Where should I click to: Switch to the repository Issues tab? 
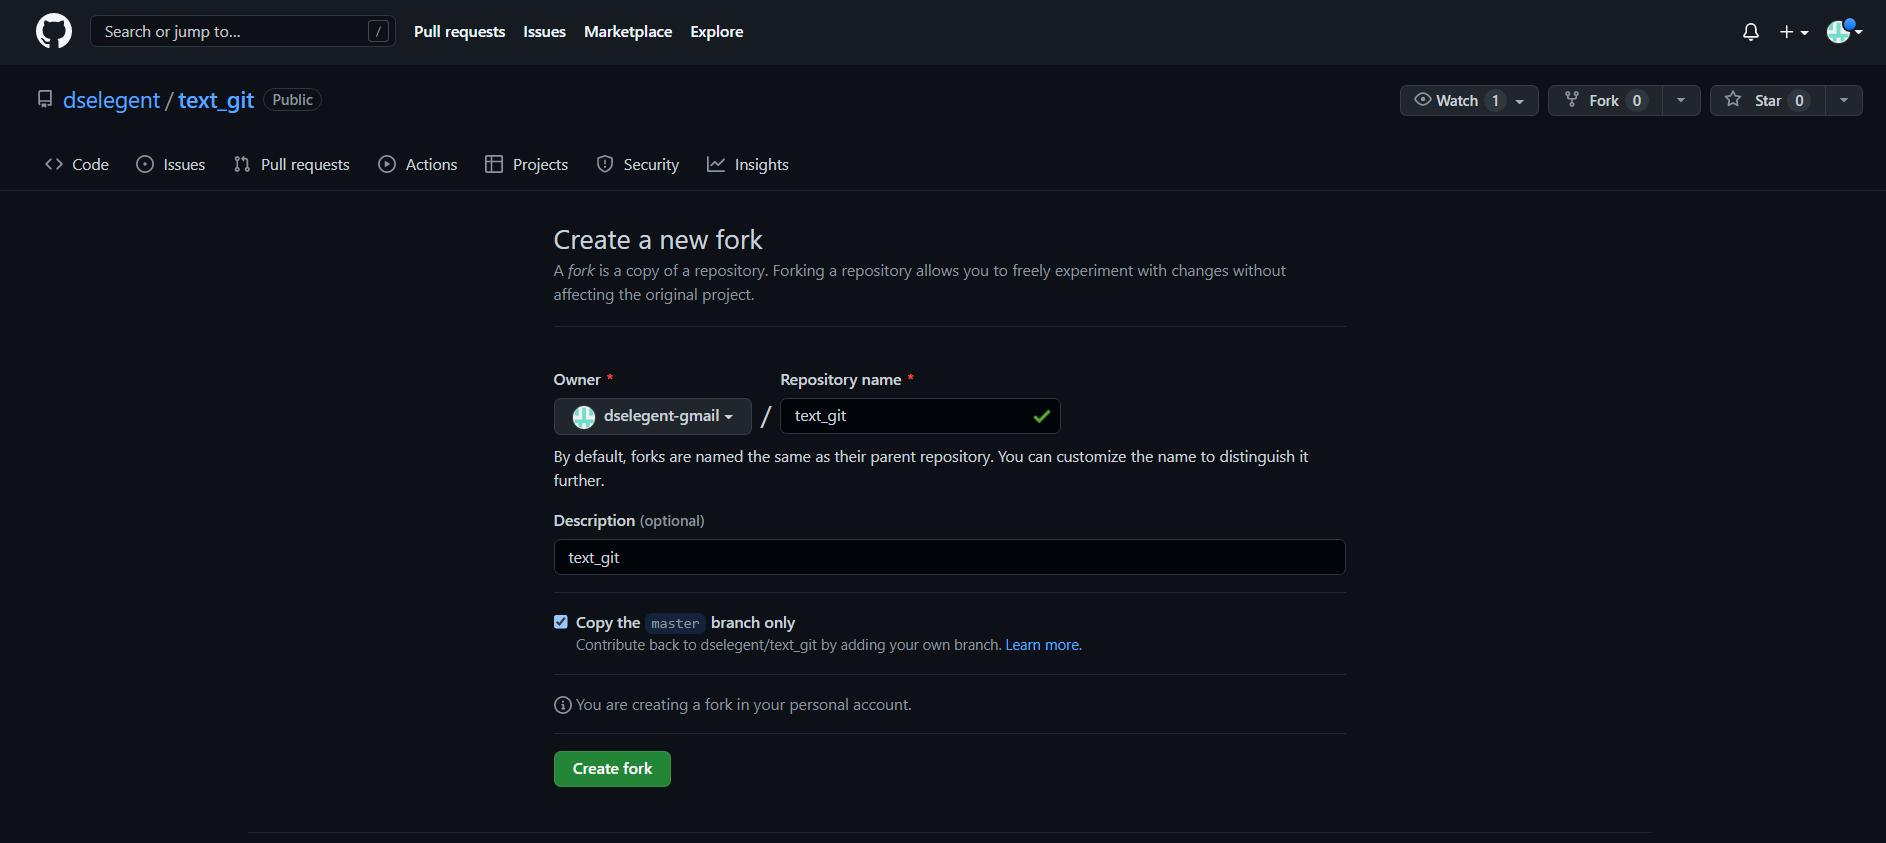[x=171, y=164]
